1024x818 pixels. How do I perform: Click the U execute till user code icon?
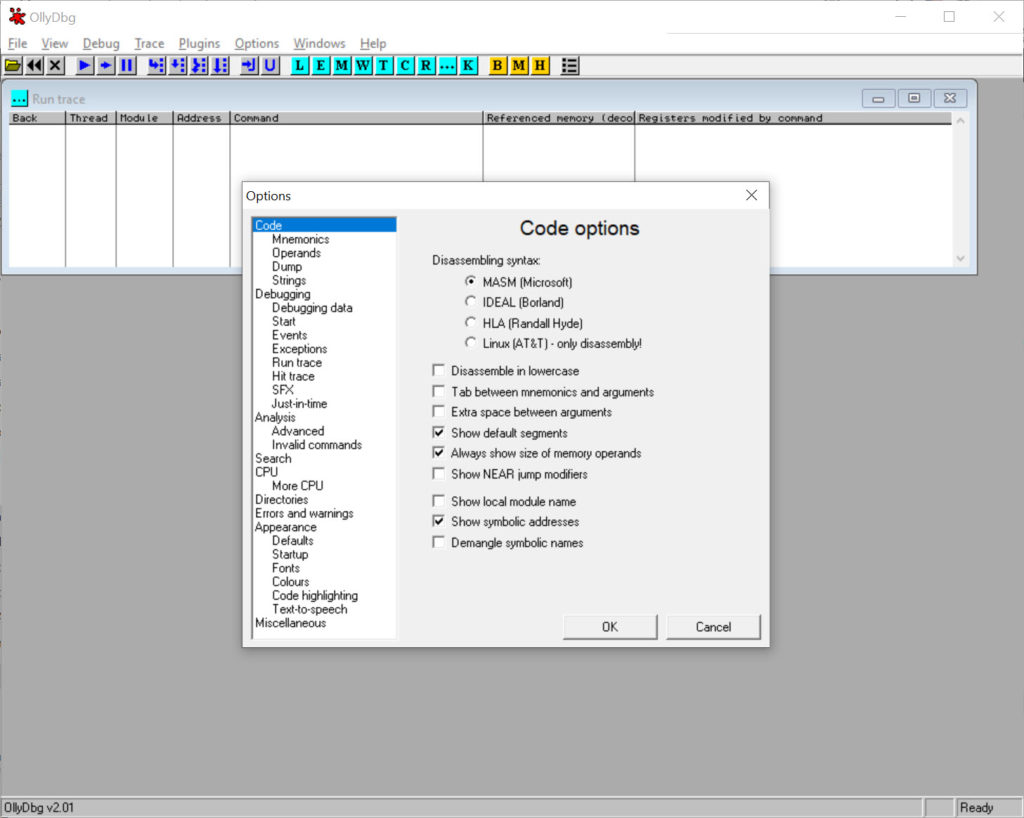coord(270,65)
